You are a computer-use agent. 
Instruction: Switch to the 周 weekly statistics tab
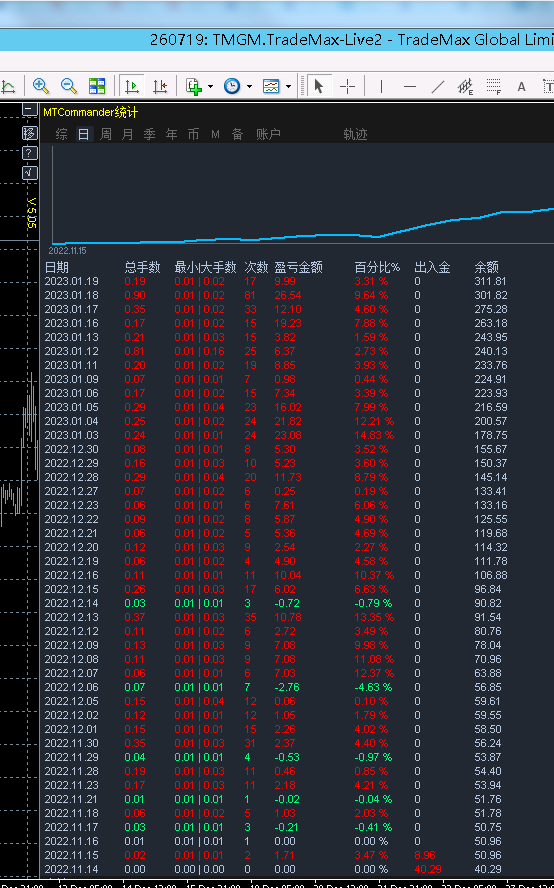(x=105, y=134)
